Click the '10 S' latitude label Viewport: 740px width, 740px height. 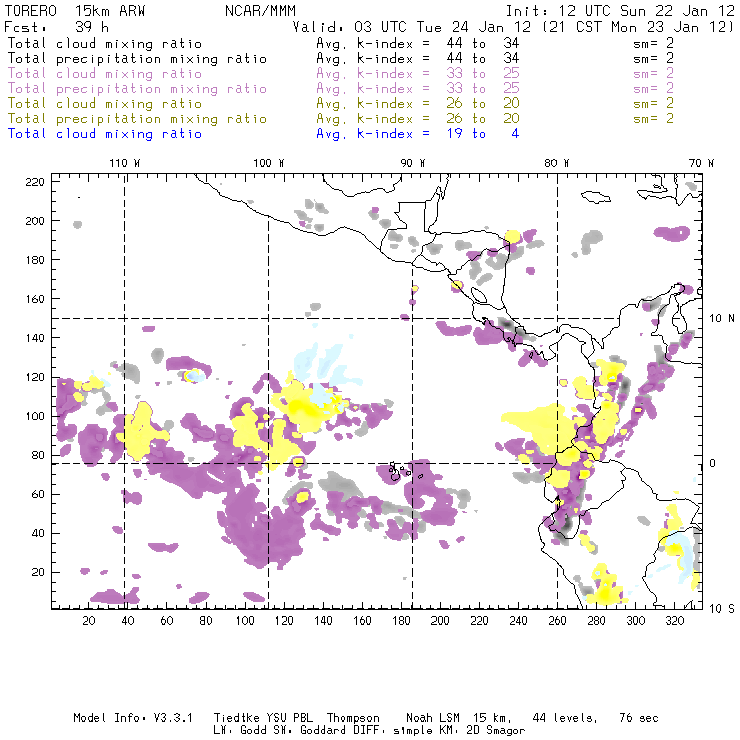(722, 609)
